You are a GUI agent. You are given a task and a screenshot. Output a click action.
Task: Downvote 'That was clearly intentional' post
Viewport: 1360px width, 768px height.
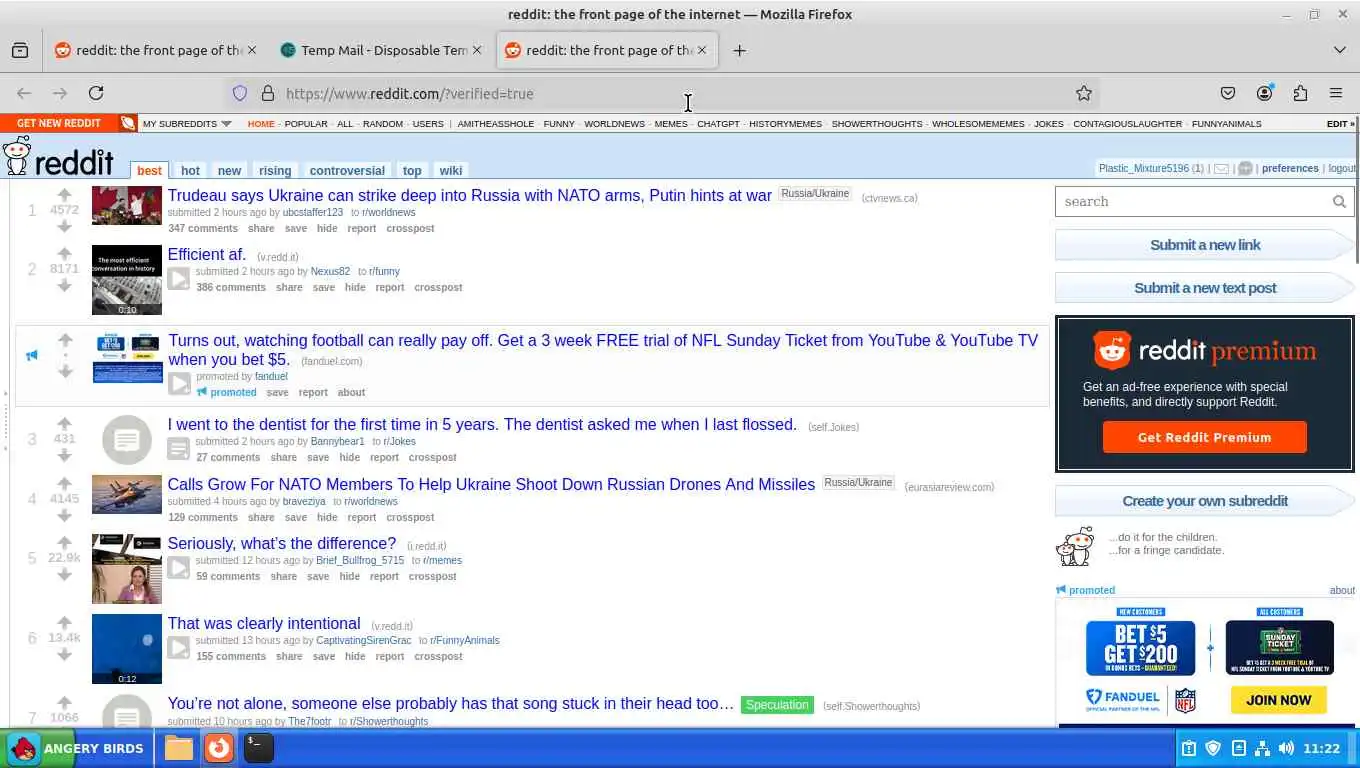pos(64,654)
